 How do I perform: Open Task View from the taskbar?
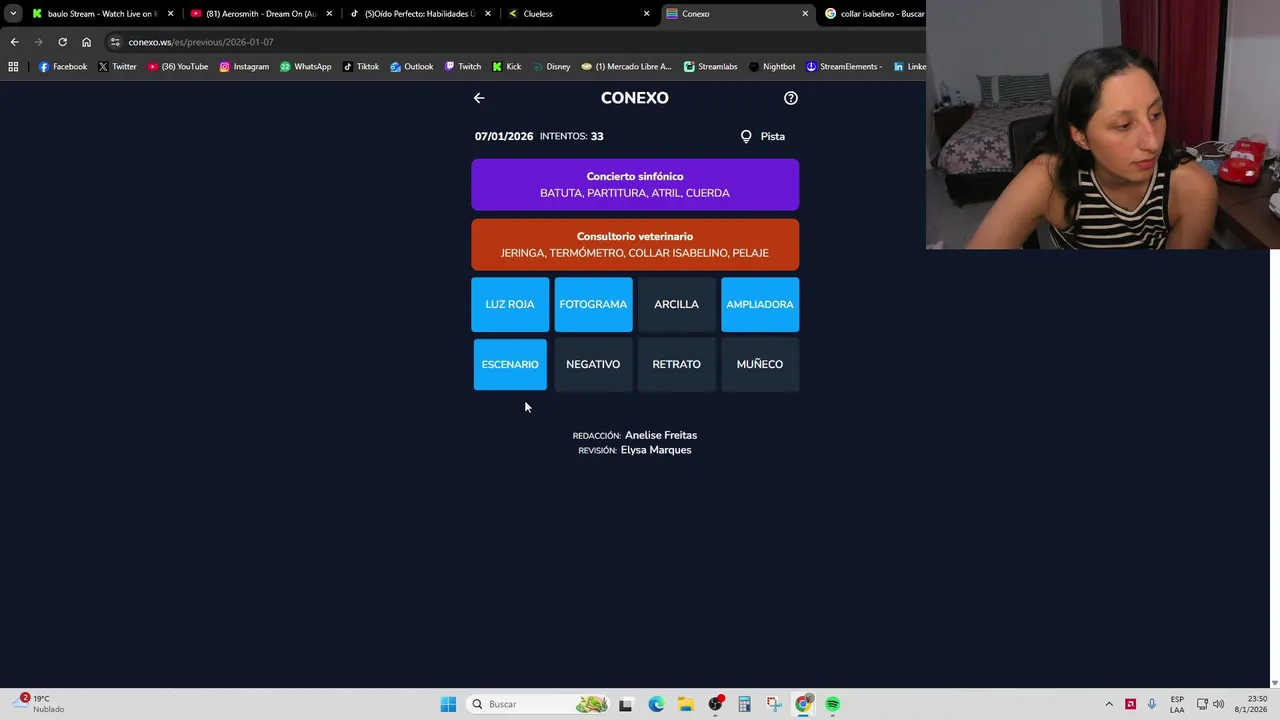[625, 704]
